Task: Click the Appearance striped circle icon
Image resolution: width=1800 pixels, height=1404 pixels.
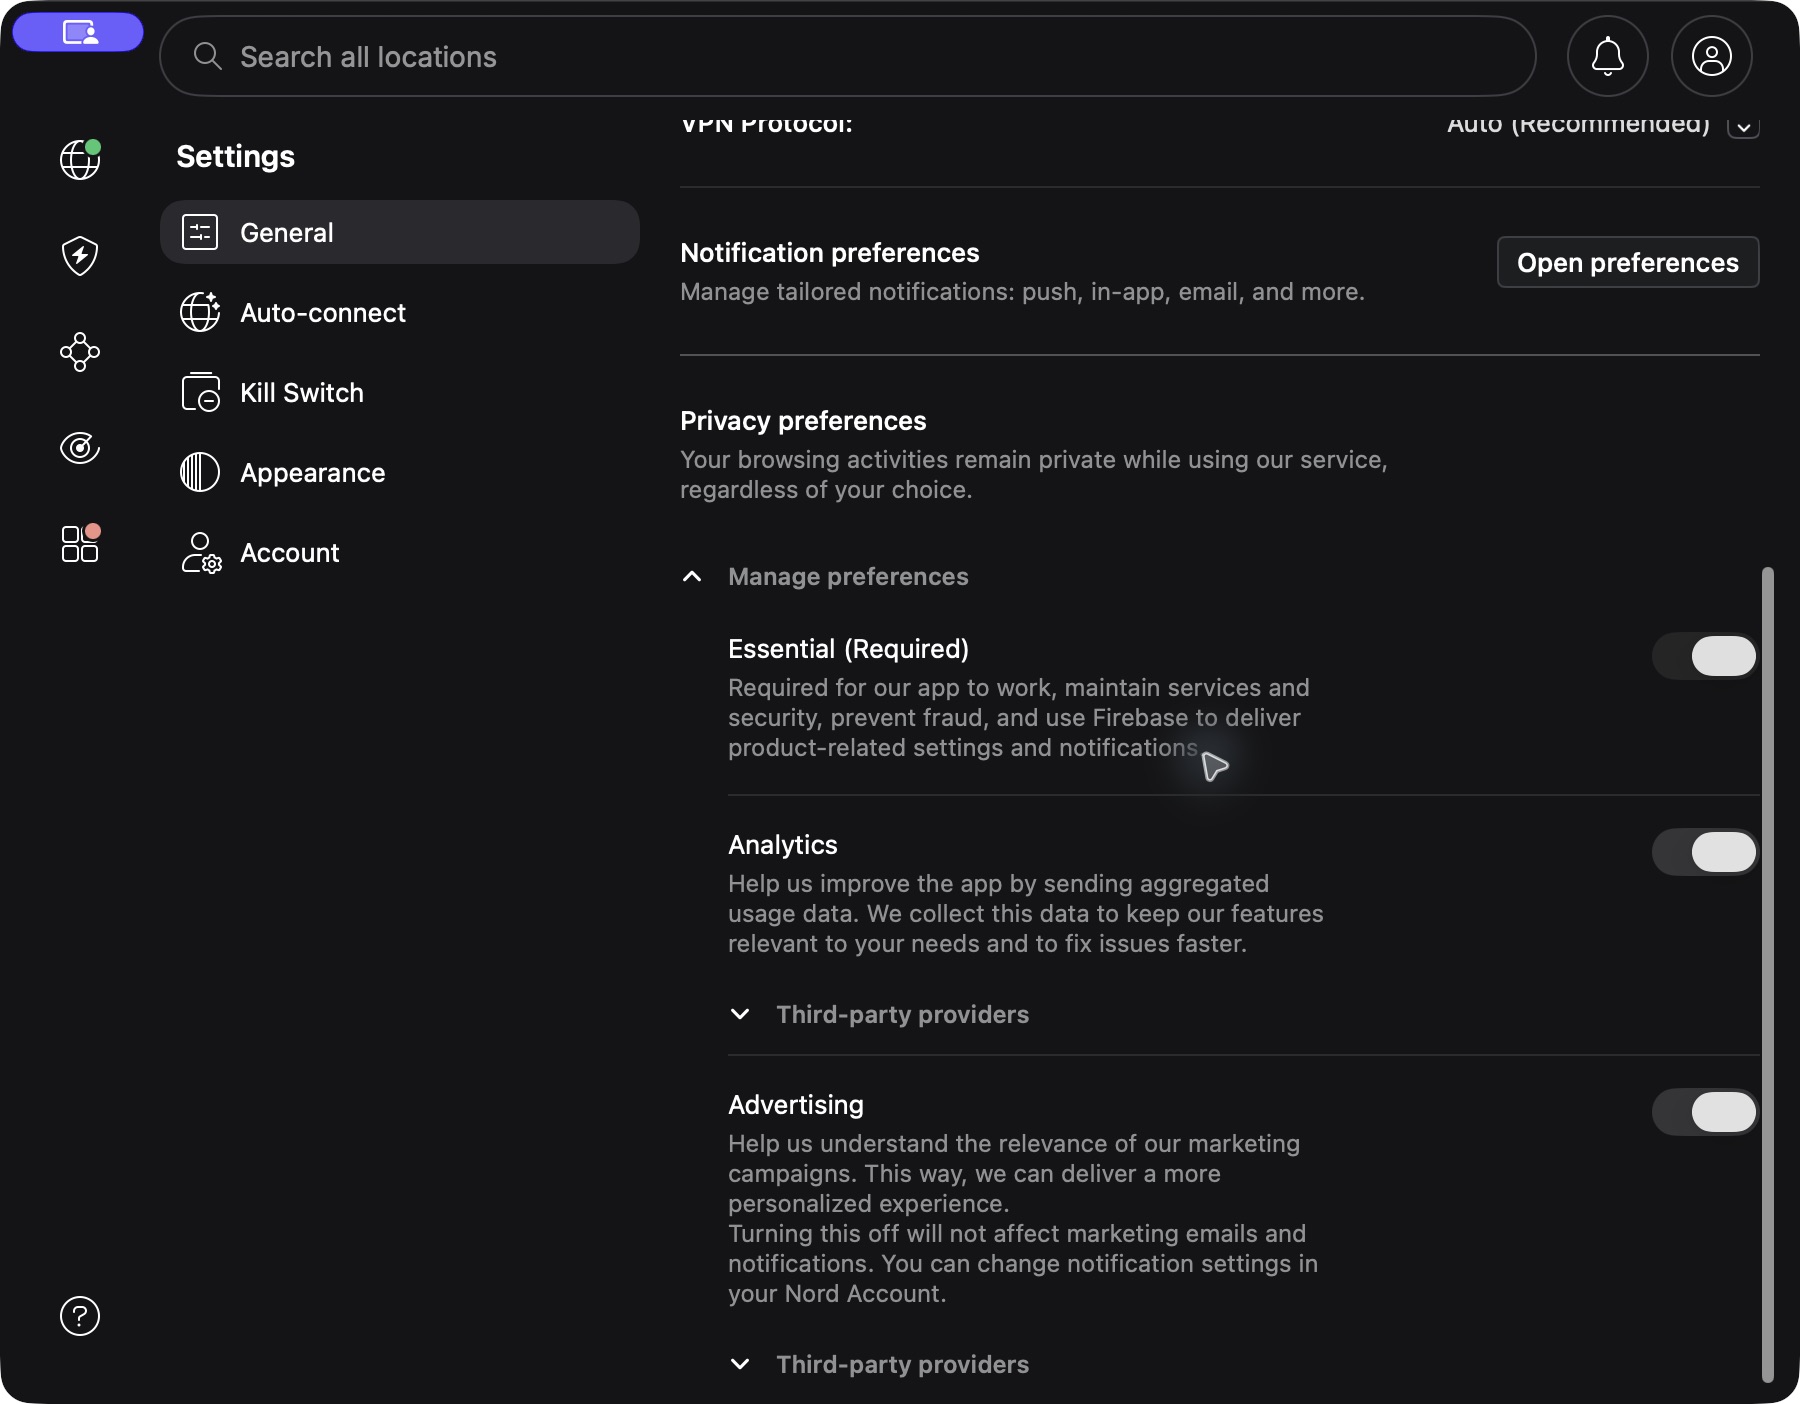Action: (200, 472)
